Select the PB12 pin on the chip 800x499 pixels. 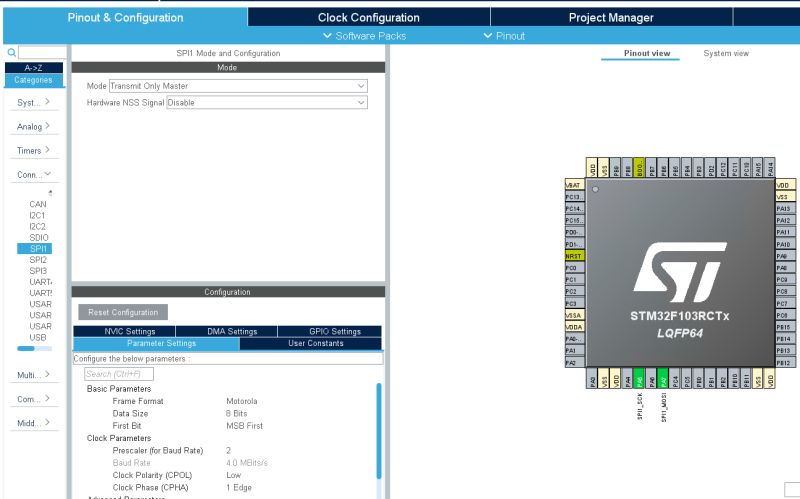(x=785, y=362)
